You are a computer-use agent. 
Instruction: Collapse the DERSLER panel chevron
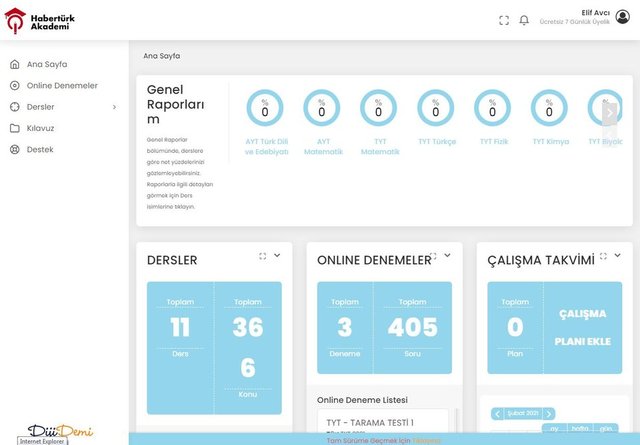coord(277,256)
